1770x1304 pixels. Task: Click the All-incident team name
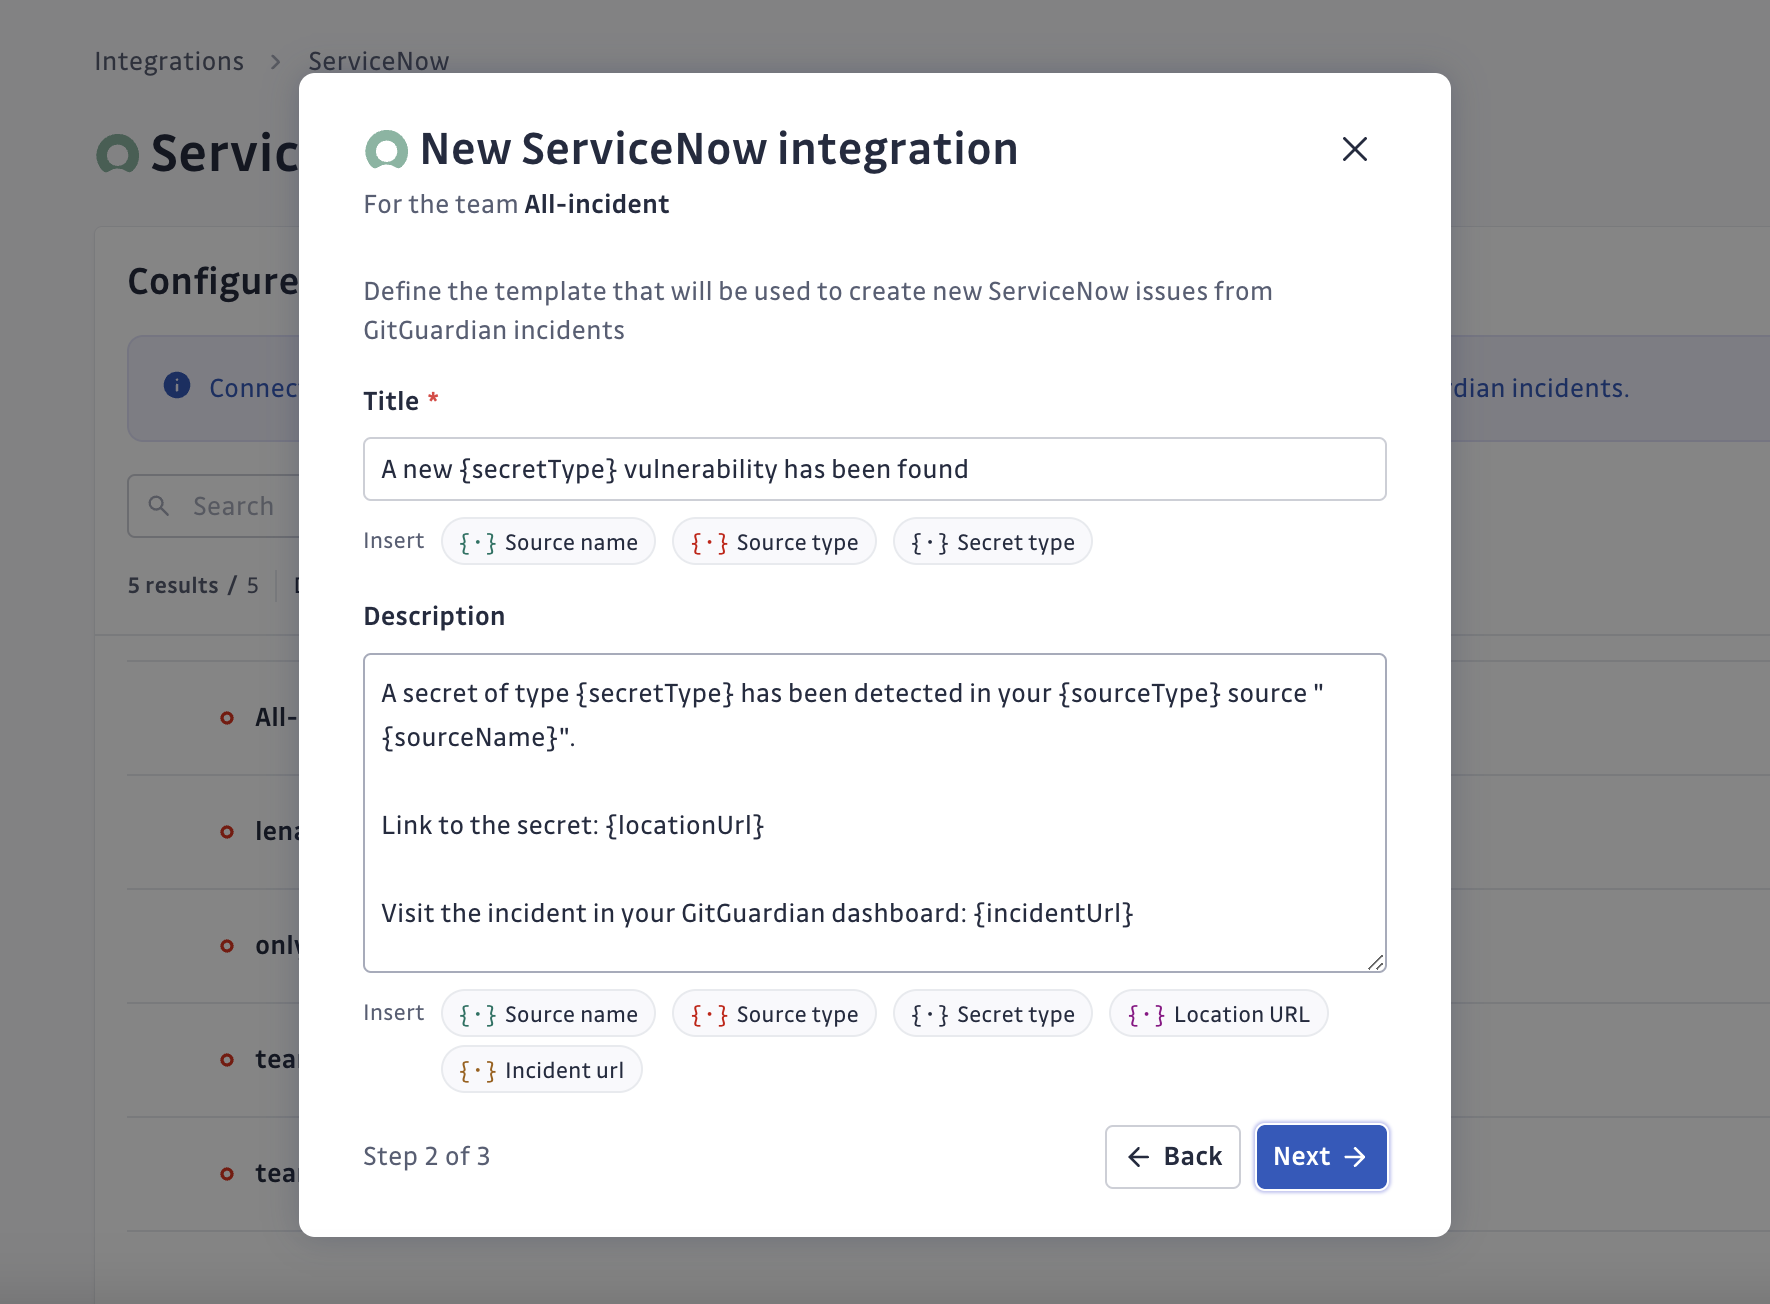597,204
